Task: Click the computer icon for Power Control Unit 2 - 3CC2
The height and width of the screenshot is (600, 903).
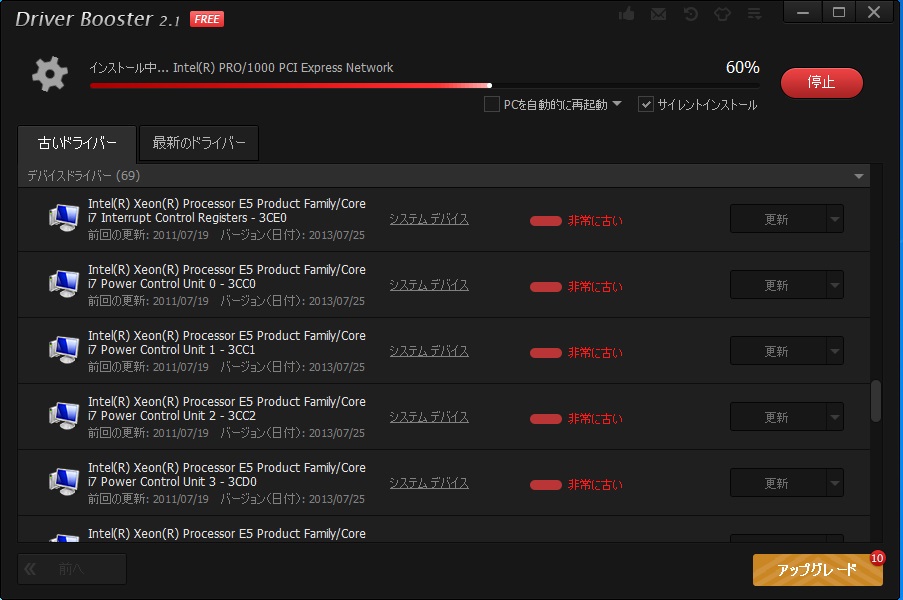Action: pyautogui.click(x=64, y=416)
